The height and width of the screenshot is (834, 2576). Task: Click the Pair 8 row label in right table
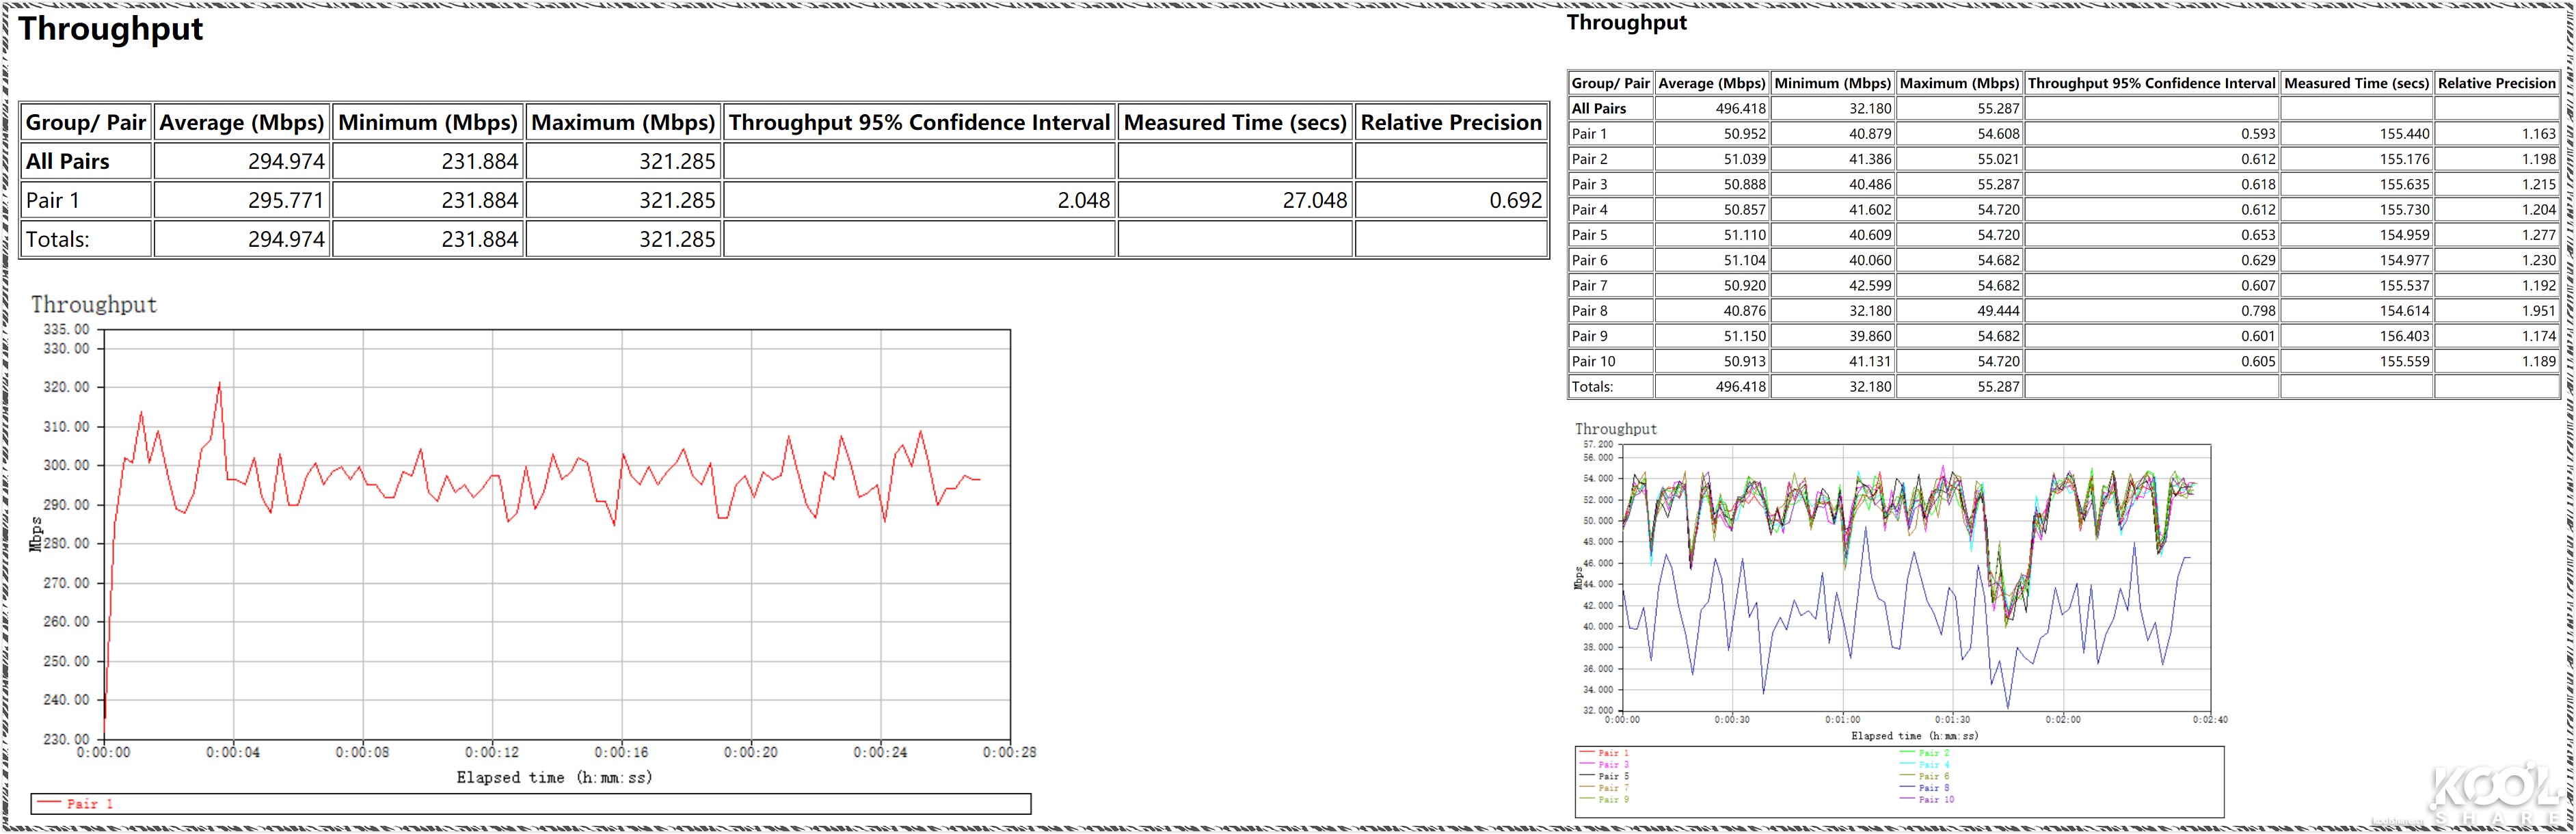click(1589, 311)
